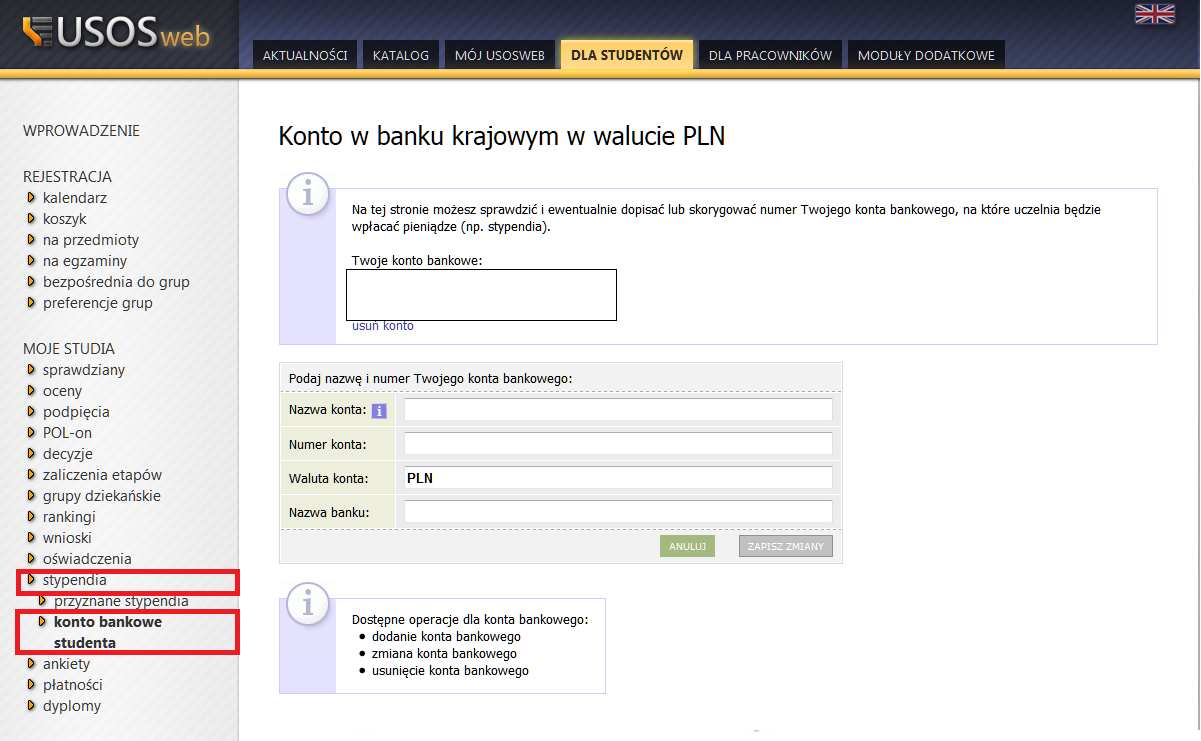The height and width of the screenshot is (741, 1201).
Task: Open wnioski in the sidebar
Action: [x=67, y=538]
